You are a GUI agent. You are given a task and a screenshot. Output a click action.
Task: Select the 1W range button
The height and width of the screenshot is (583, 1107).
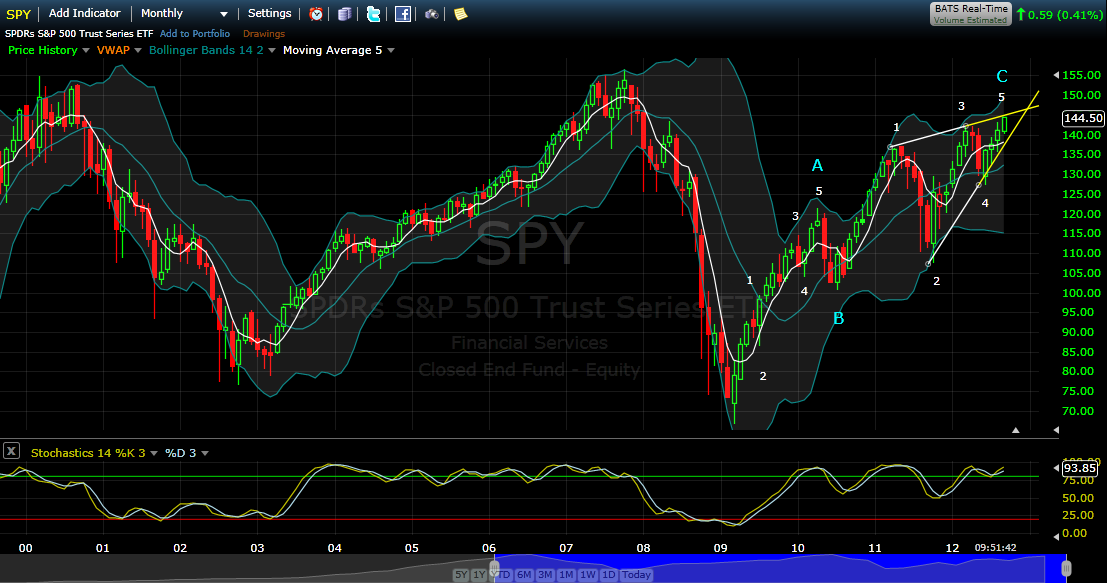pos(587,575)
